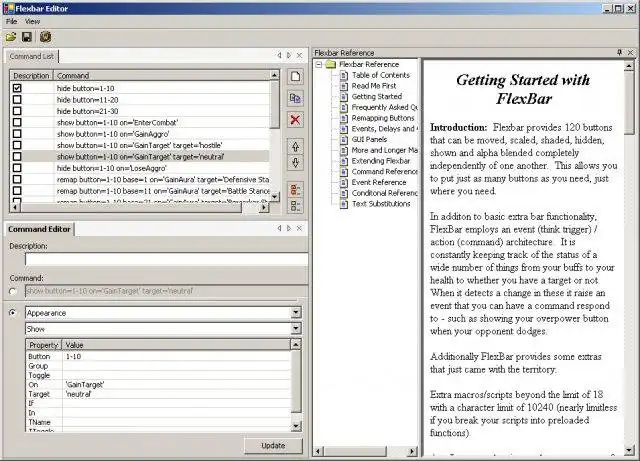This screenshot has width=640, height=461.
Task: Check the show on='EnterCombat' row checkbox
Action: click(x=17, y=122)
